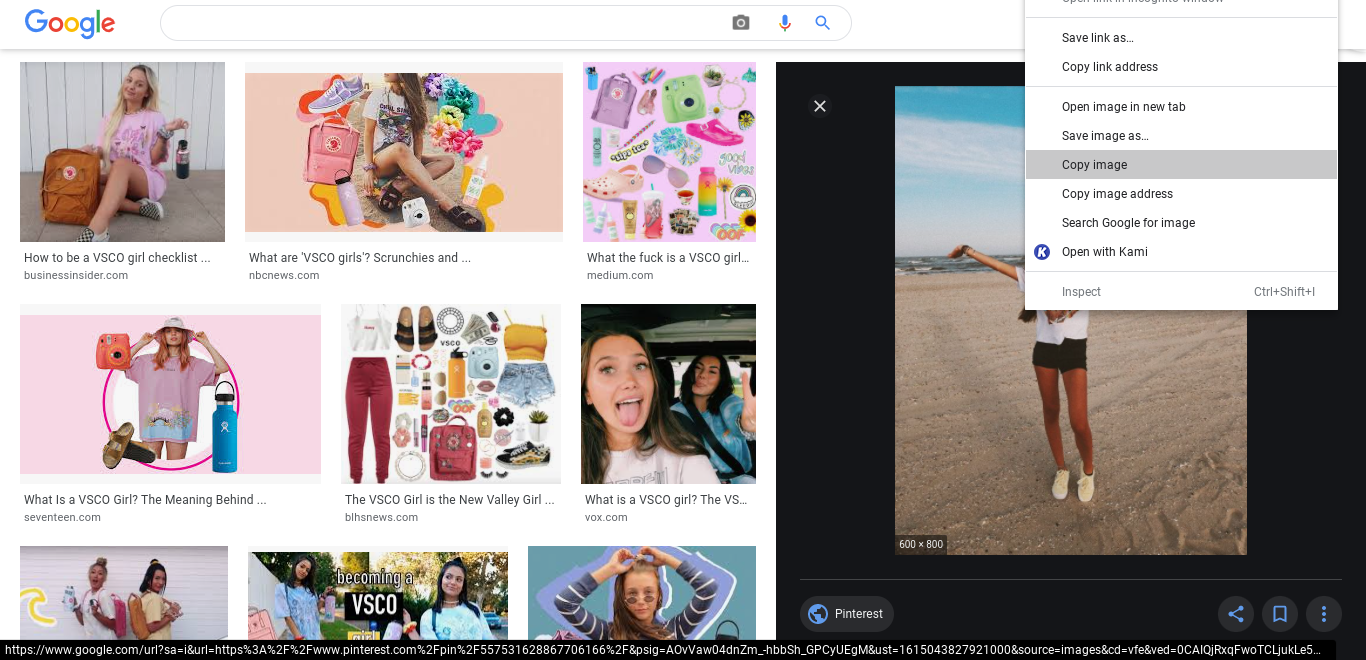Click the seventeen.com source text

tap(62, 518)
